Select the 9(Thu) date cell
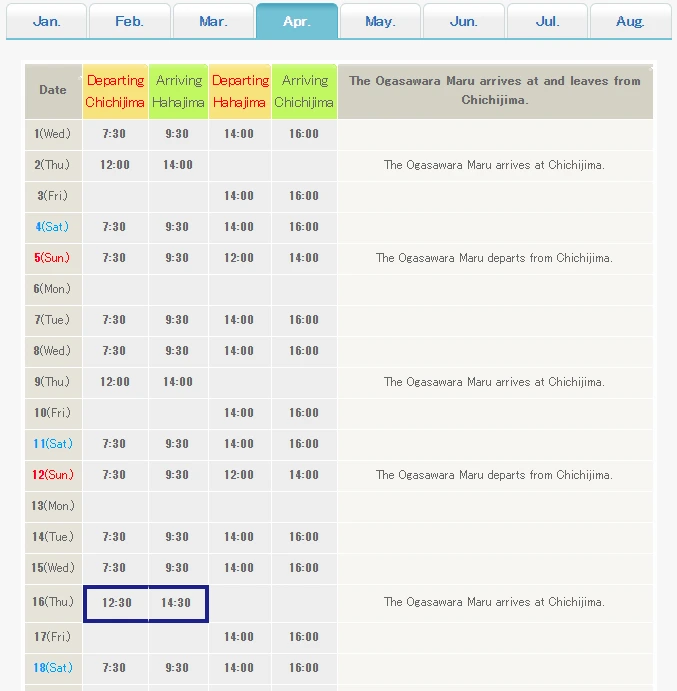The height and width of the screenshot is (691, 677). tap(53, 382)
